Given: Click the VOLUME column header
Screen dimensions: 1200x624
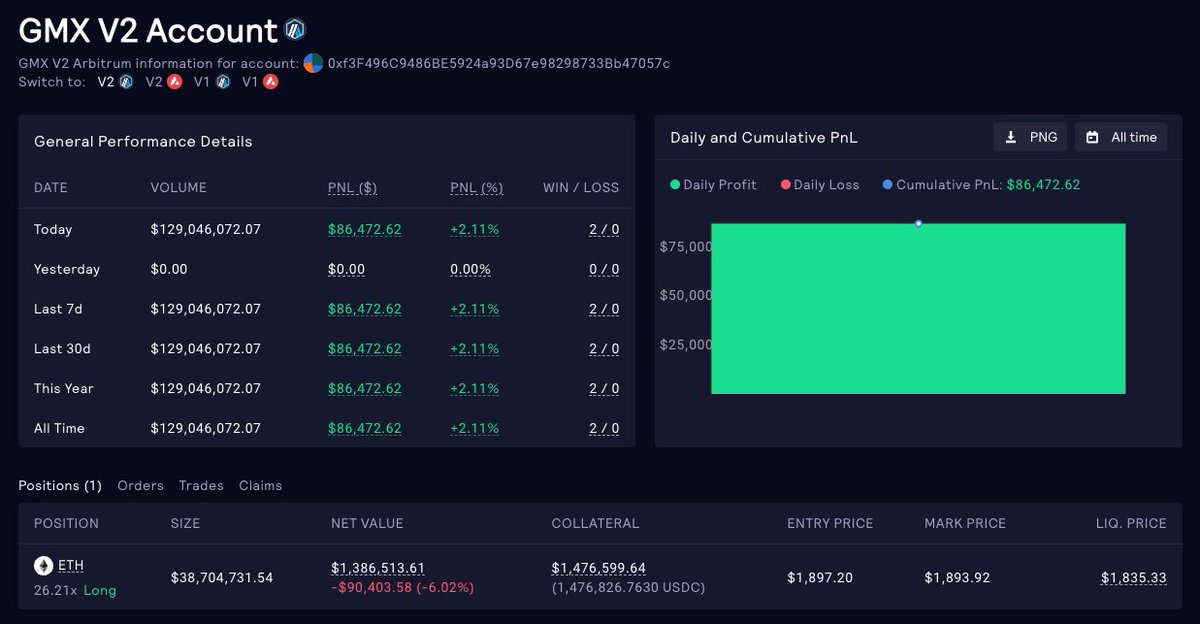Looking at the screenshot, I should pyautogui.click(x=178, y=188).
